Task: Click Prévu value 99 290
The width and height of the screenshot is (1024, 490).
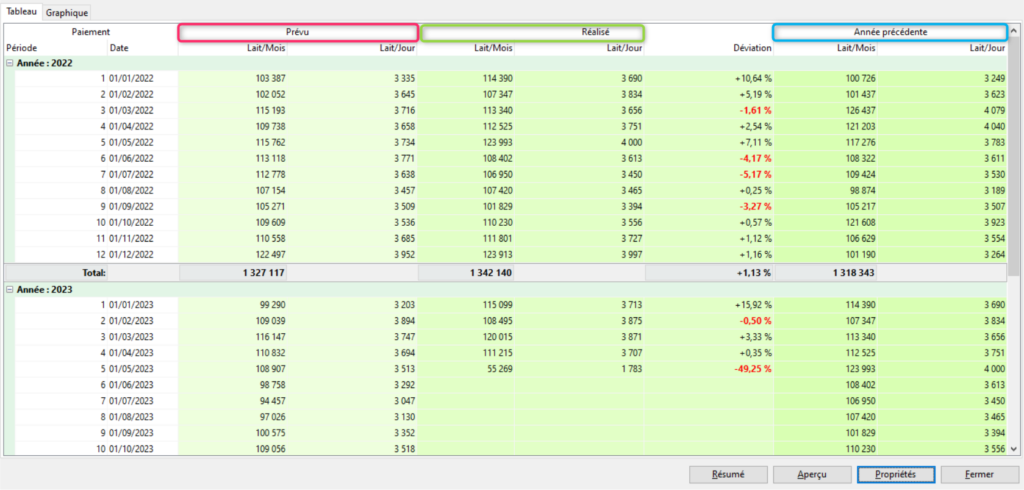Action: pyautogui.click(x=273, y=304)
